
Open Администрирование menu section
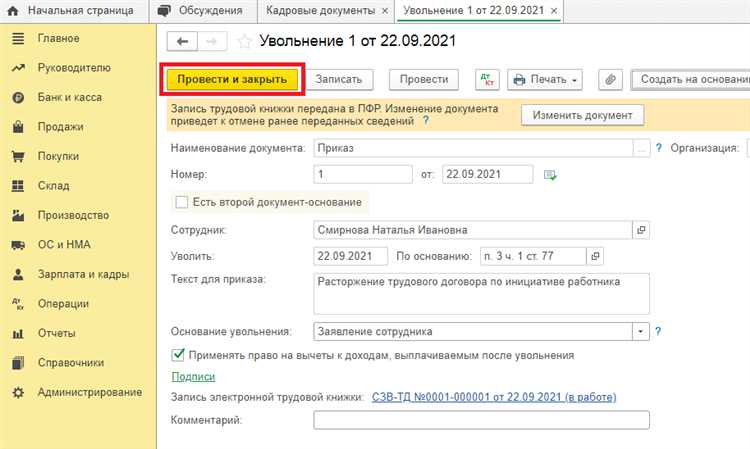click(78, 393)
